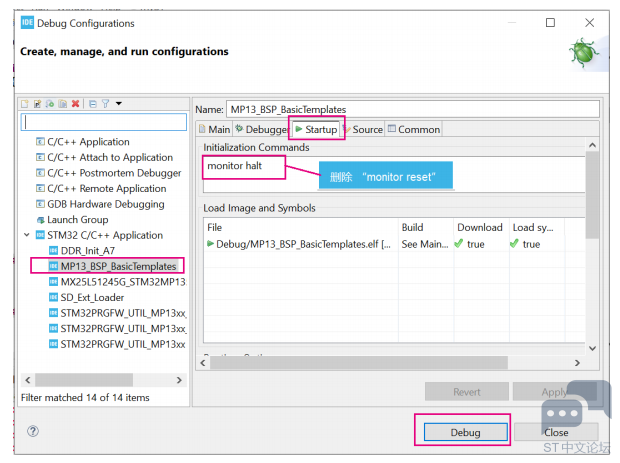This screenshot has height=463, width=620.
Task: Switch to the Common tab
Action: [414, 129]
